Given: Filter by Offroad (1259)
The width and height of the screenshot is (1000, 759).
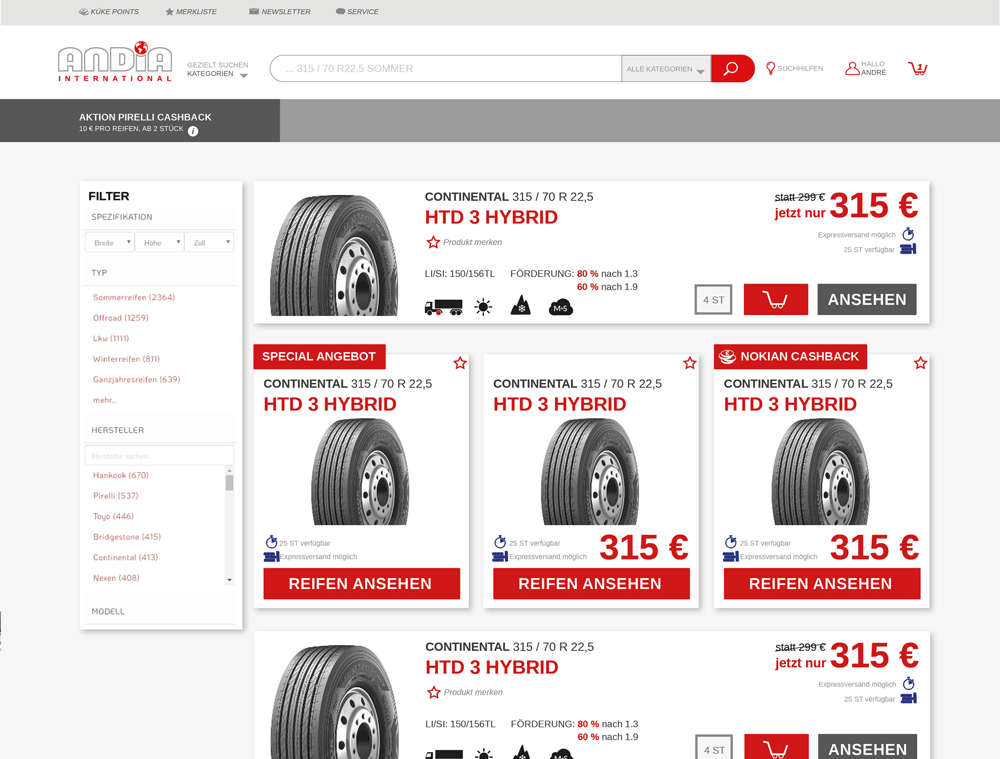Looking at the screenshot, I should 121,318.
